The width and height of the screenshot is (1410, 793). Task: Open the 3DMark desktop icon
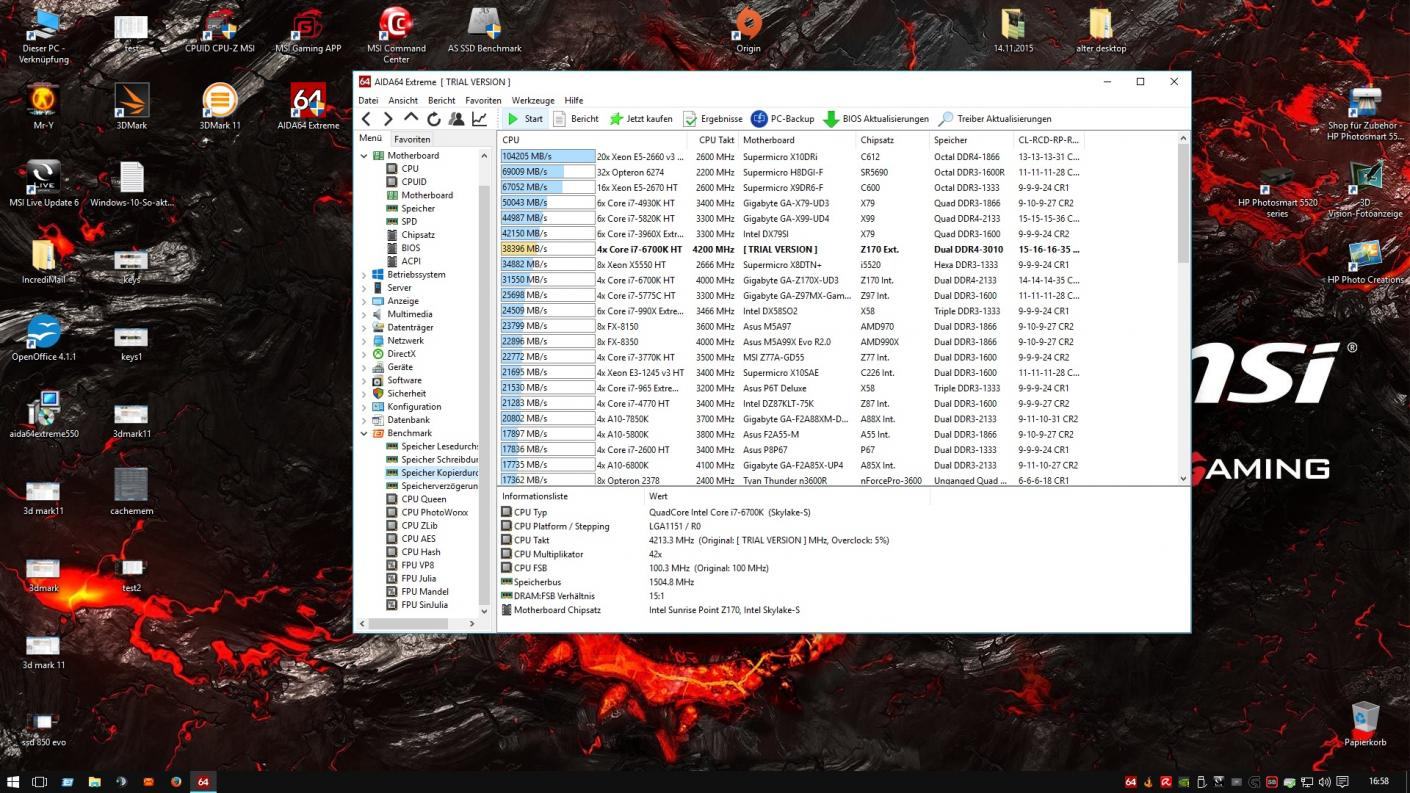(131, 108)
